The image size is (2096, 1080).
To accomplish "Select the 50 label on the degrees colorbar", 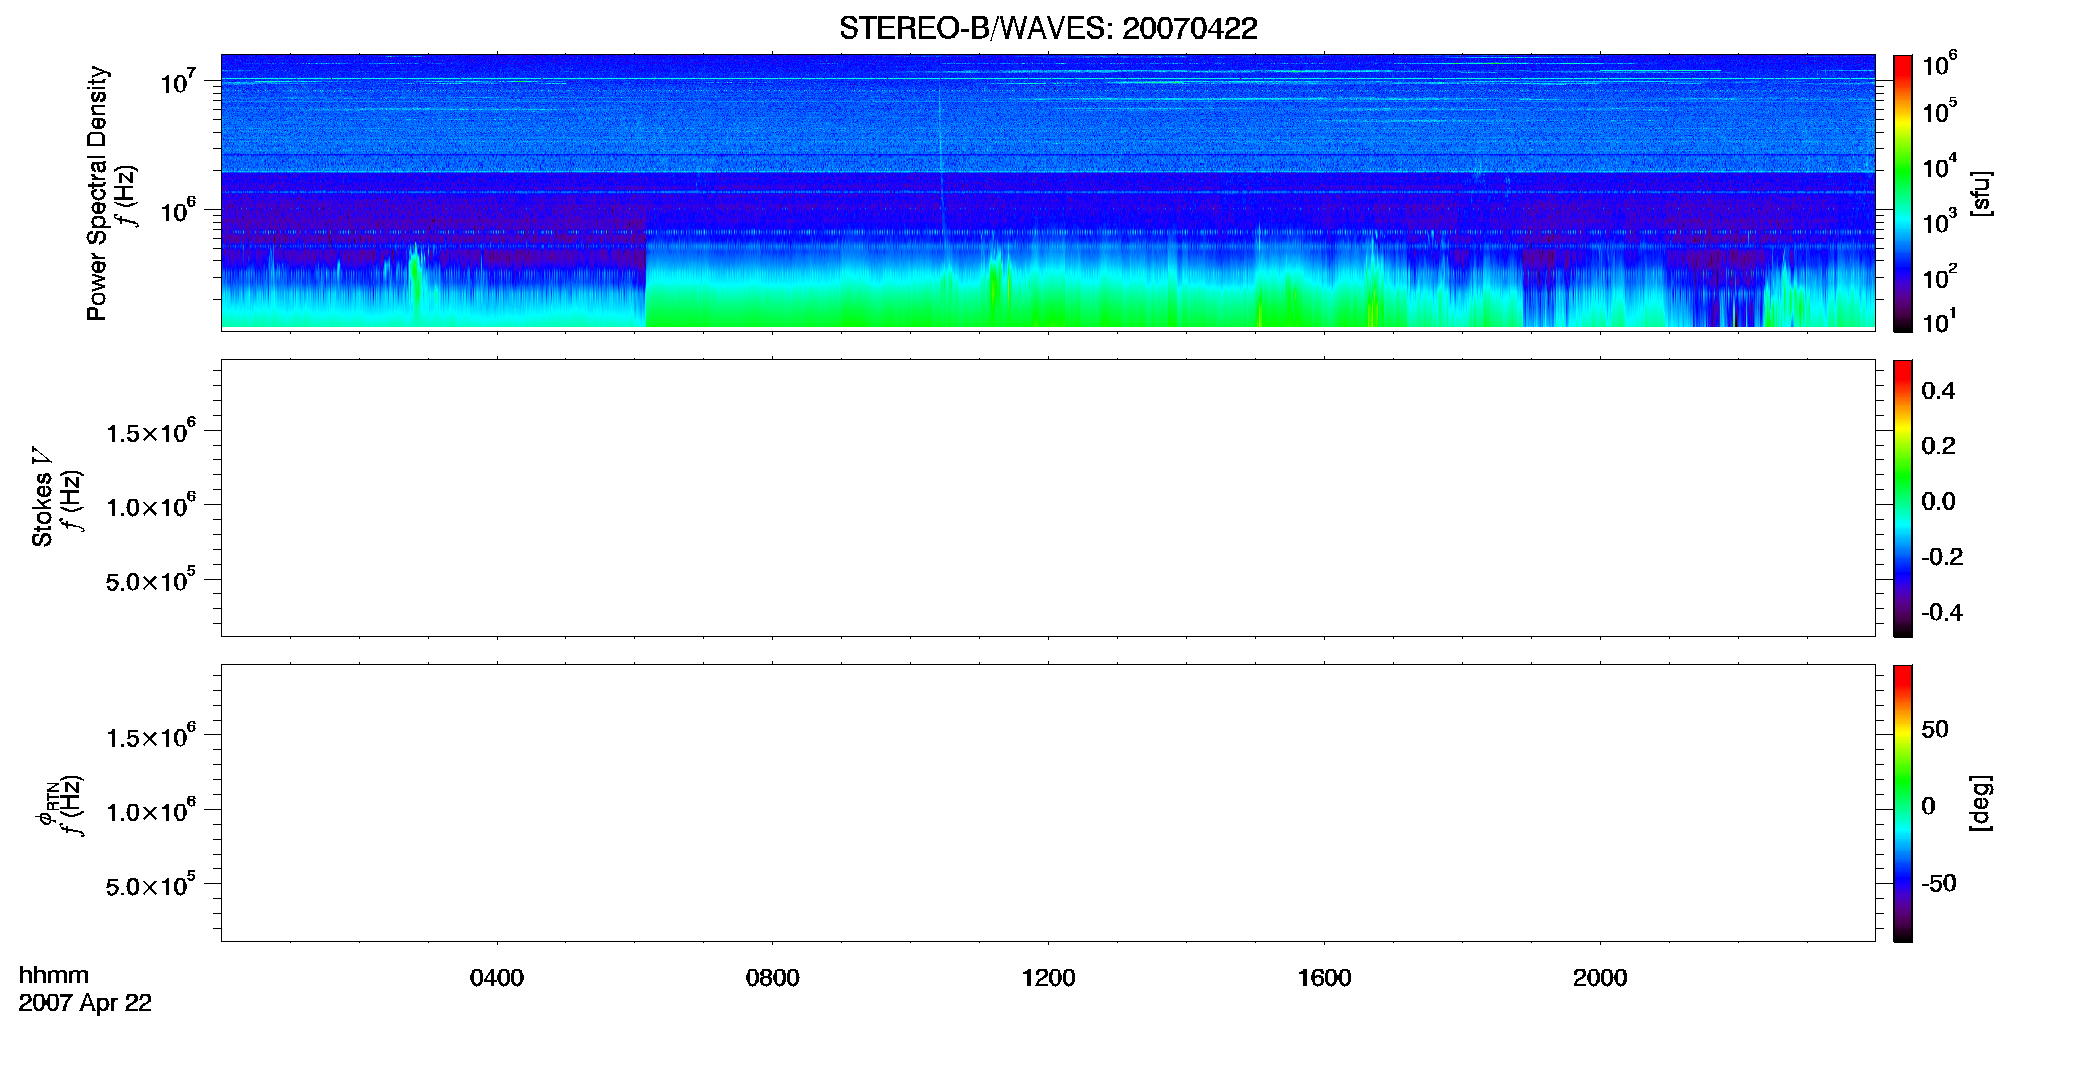I will (1935, 729).
